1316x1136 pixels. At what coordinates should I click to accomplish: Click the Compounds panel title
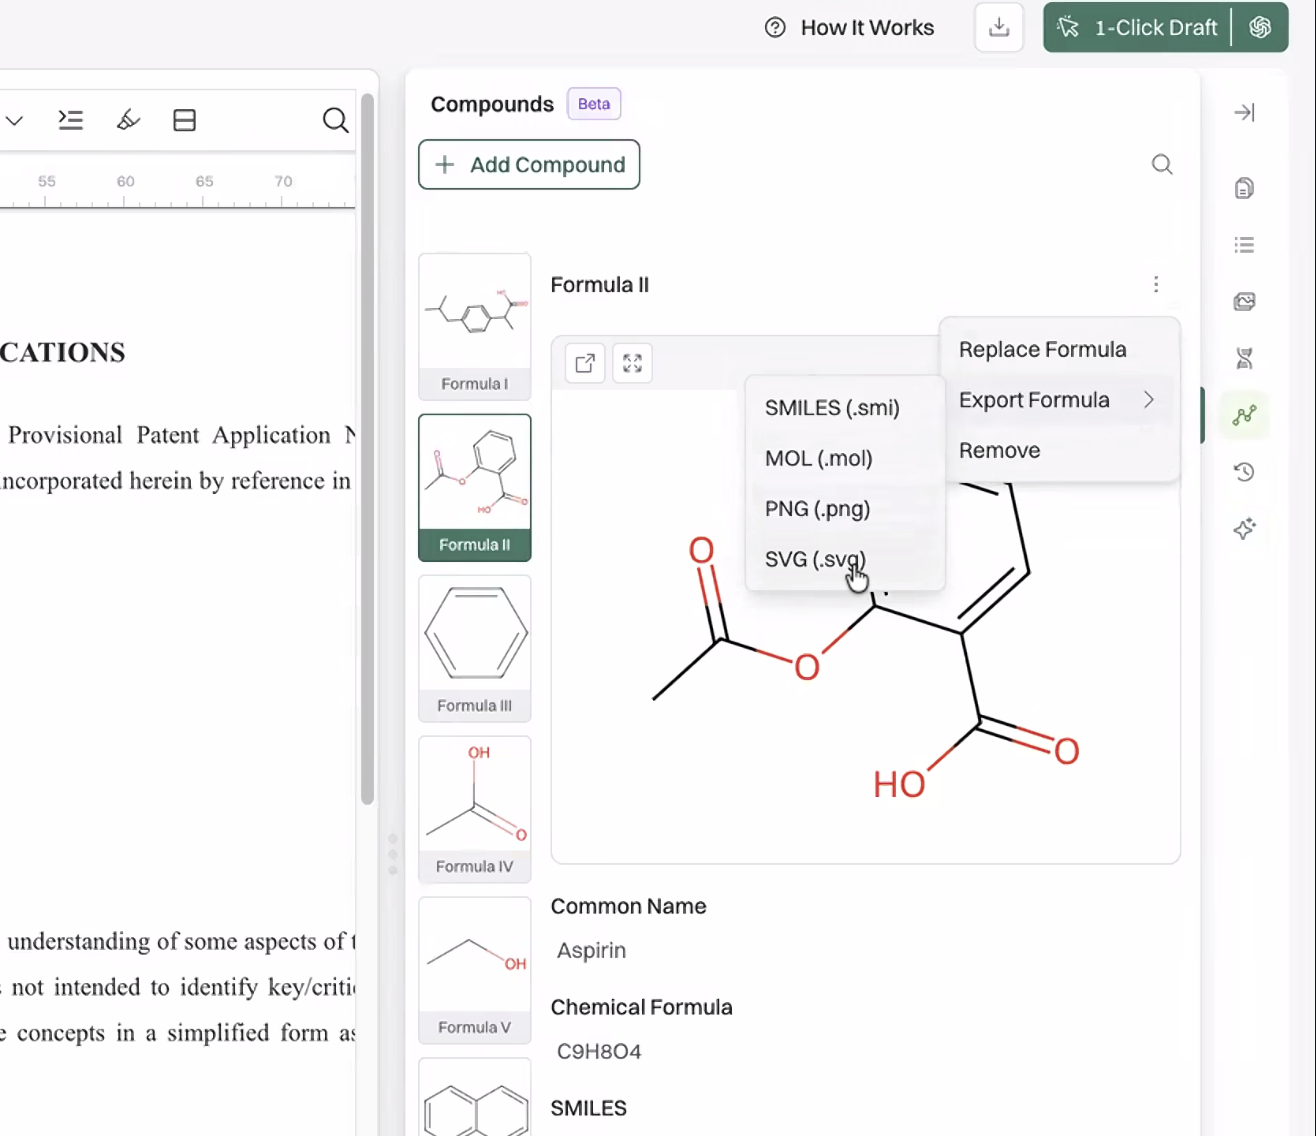coord(492,104)
